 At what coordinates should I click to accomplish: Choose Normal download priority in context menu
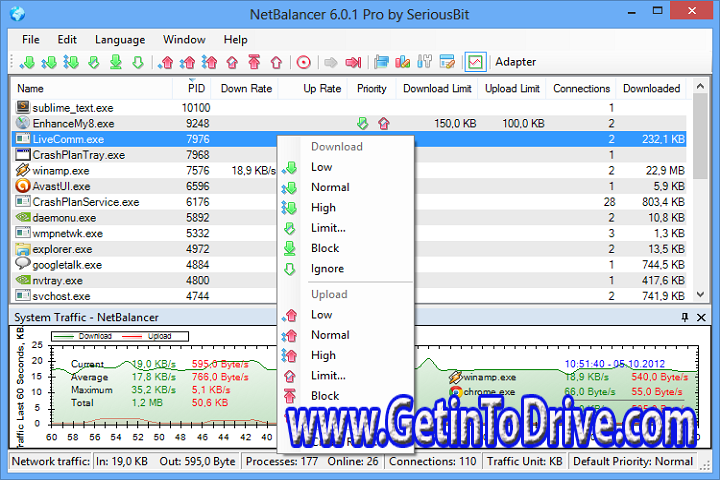tap(345, 187)
